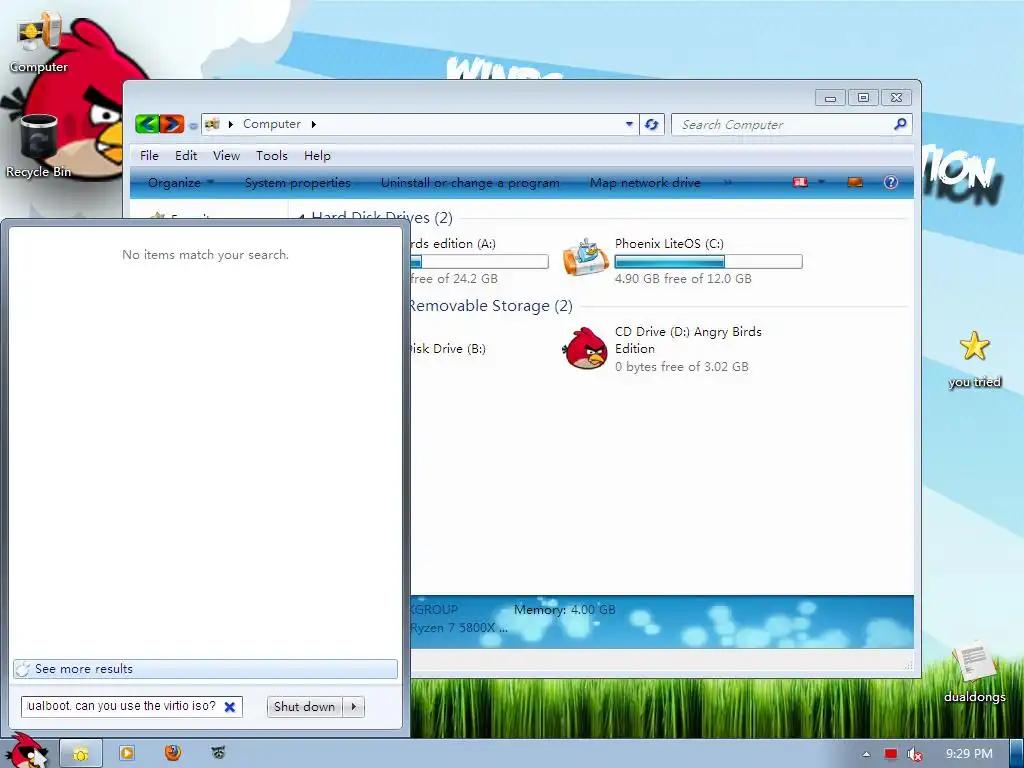Open the 'you tried' star icon on the desktop
Image resolution: width=1024 pixels, height=768 pixels.
974,359
